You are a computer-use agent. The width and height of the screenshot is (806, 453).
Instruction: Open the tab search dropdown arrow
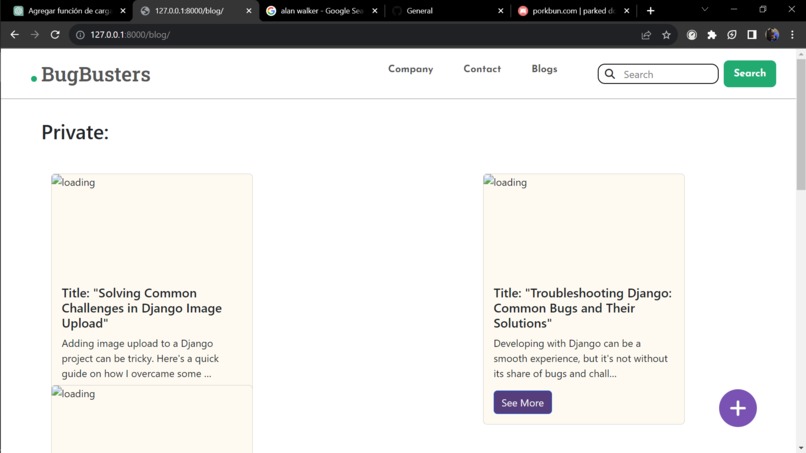point(705,10)
